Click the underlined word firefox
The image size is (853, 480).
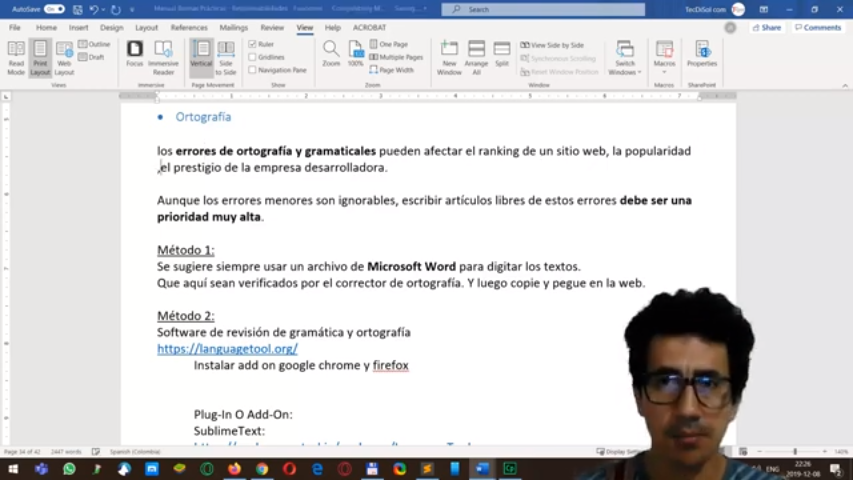point(391,365)
